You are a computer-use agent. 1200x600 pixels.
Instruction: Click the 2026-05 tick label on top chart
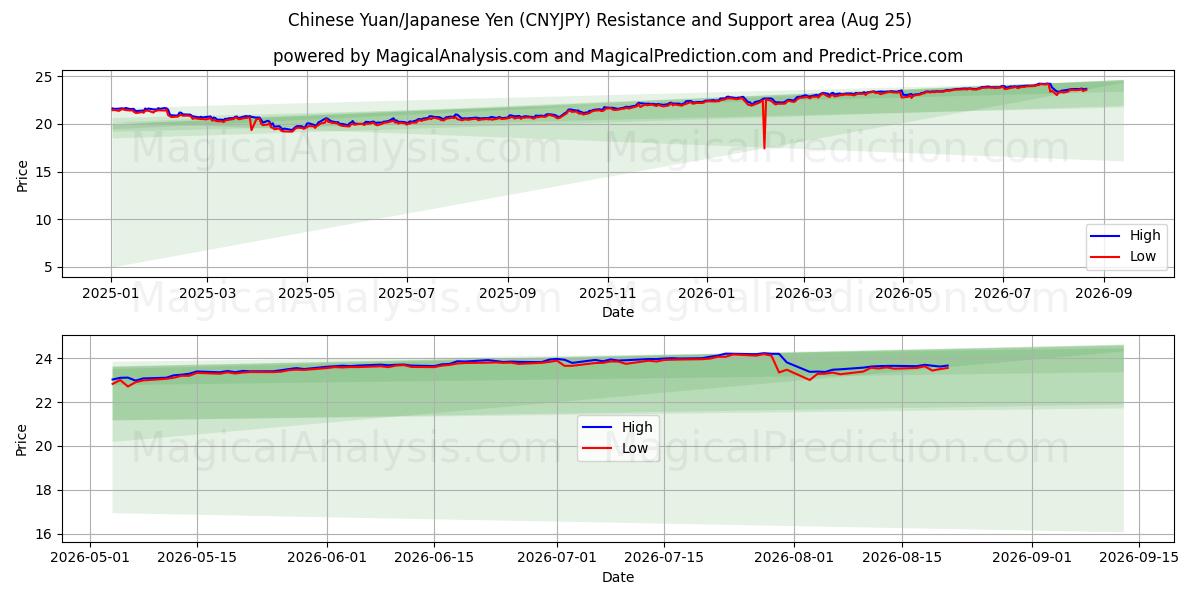point(903,295)
